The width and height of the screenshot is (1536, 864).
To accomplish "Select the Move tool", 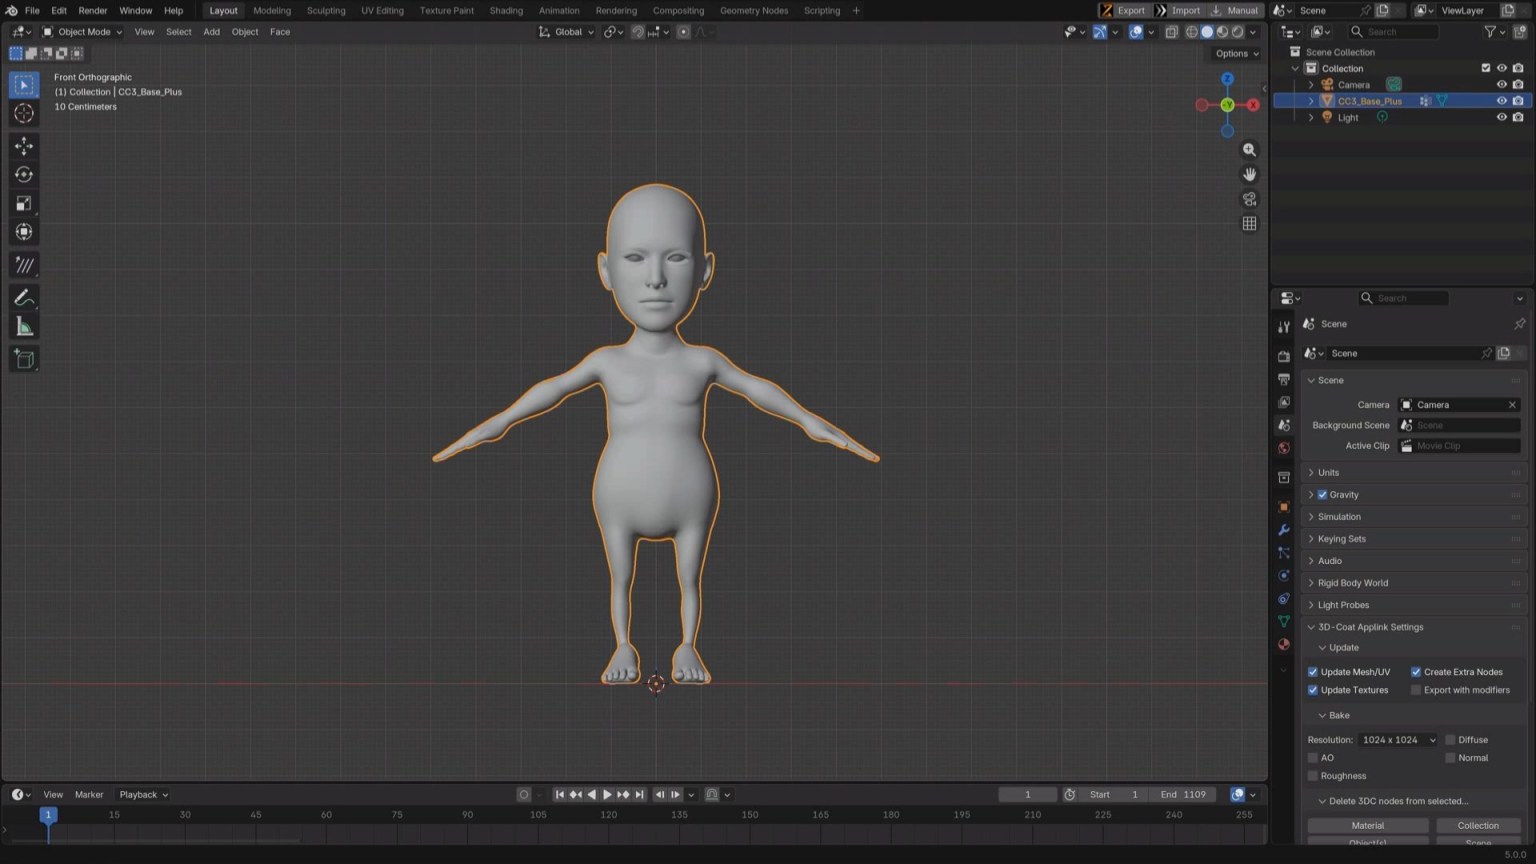I will (24, 146).
